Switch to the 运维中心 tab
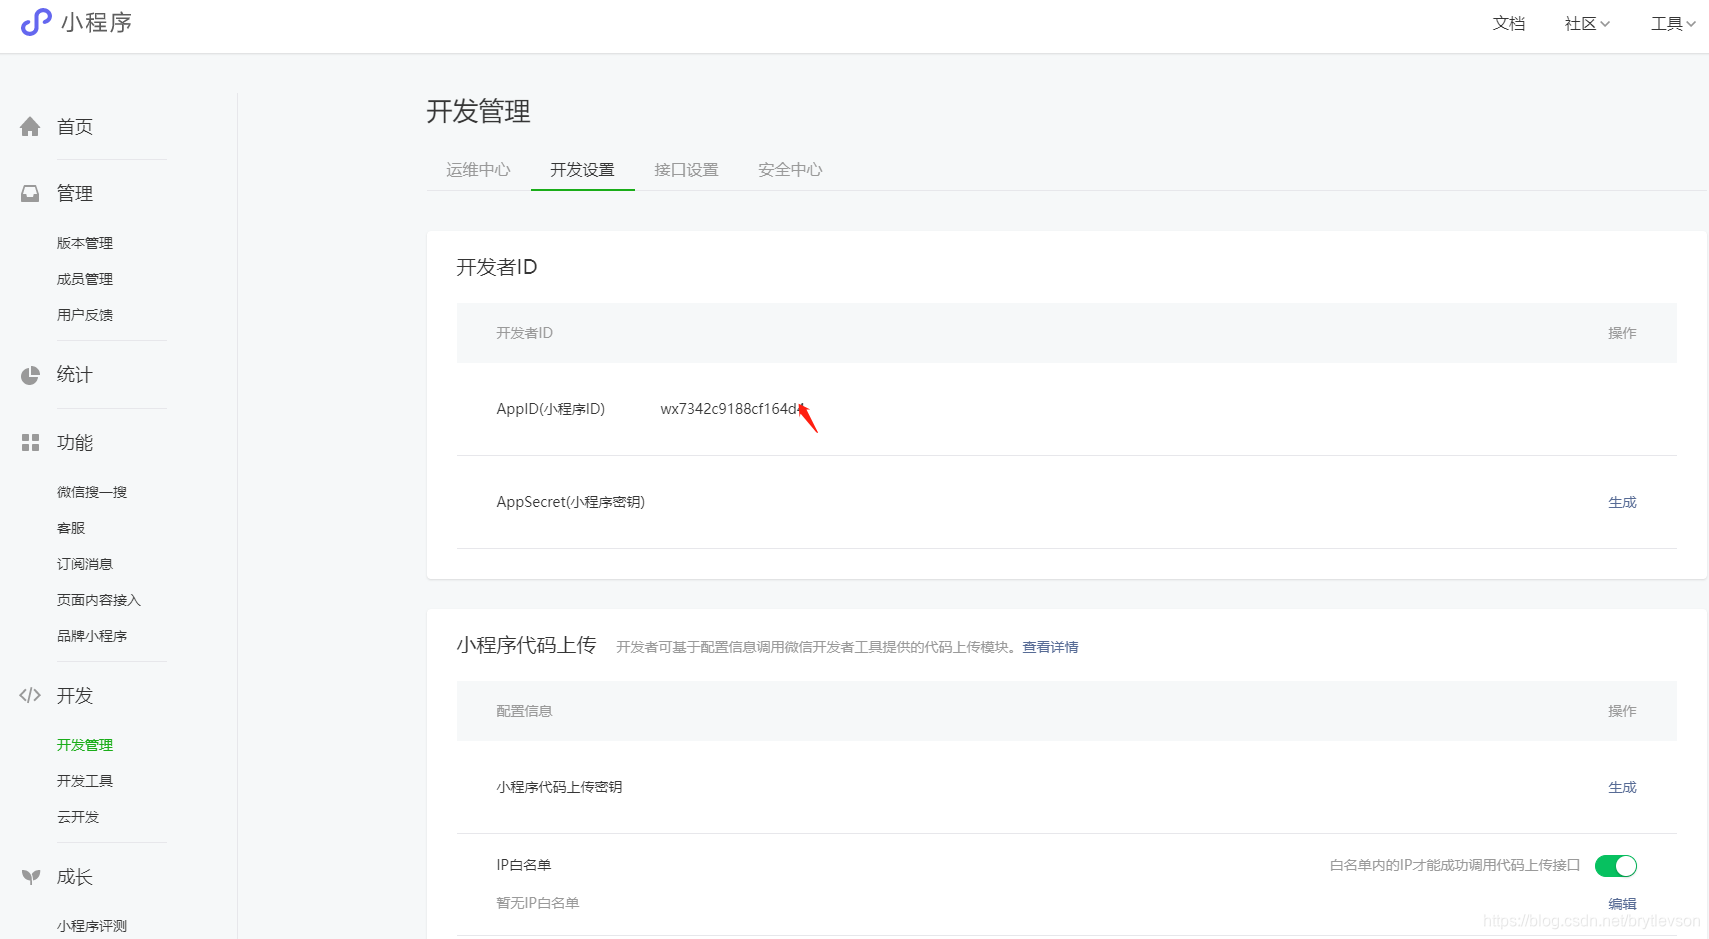The height and width of the screenshot is (939, 1709). pyautogui.click(x=478, y=169)
